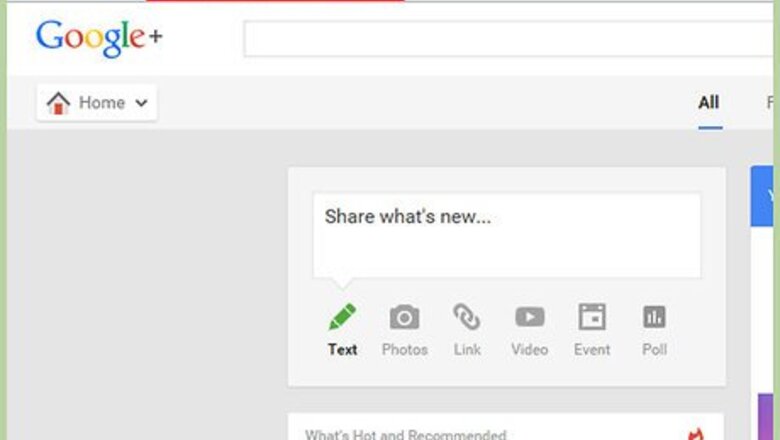The height and width of the screenshot is (440, 780).
Task: Pick the Video play icon
Action: [529, 317]
